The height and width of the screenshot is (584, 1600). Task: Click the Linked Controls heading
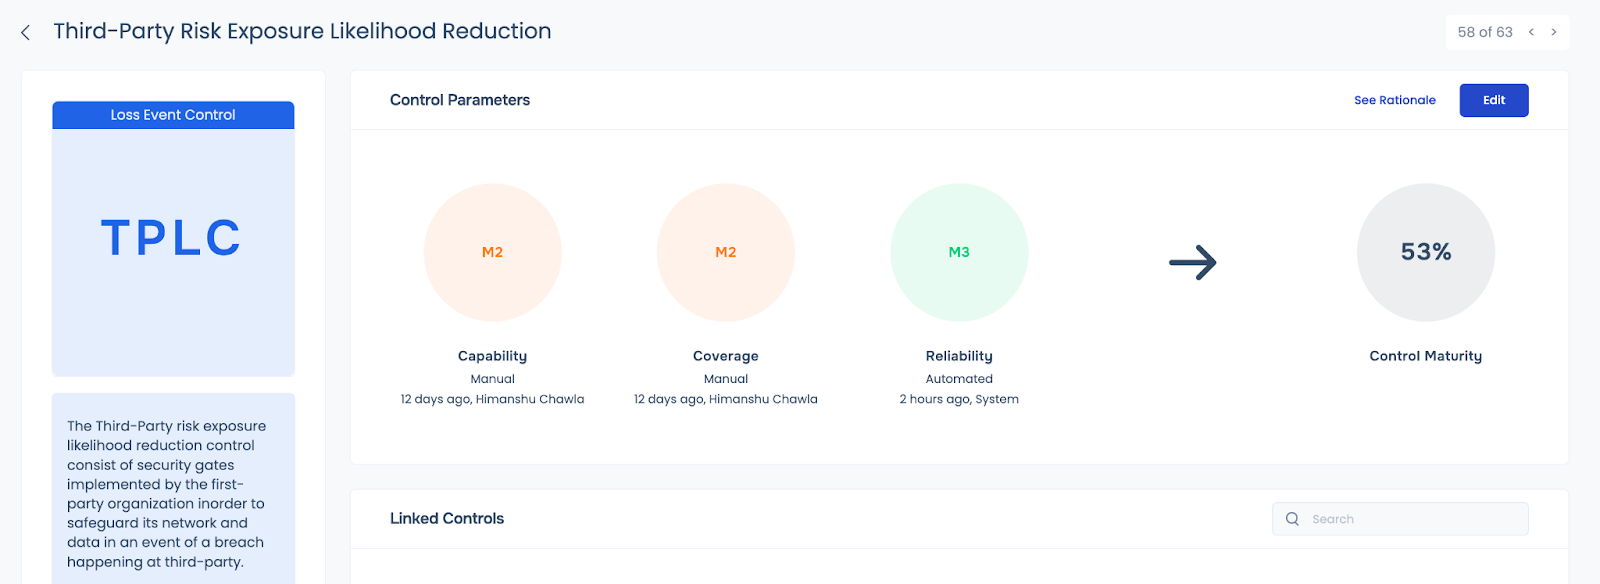[x=447, y=518]
